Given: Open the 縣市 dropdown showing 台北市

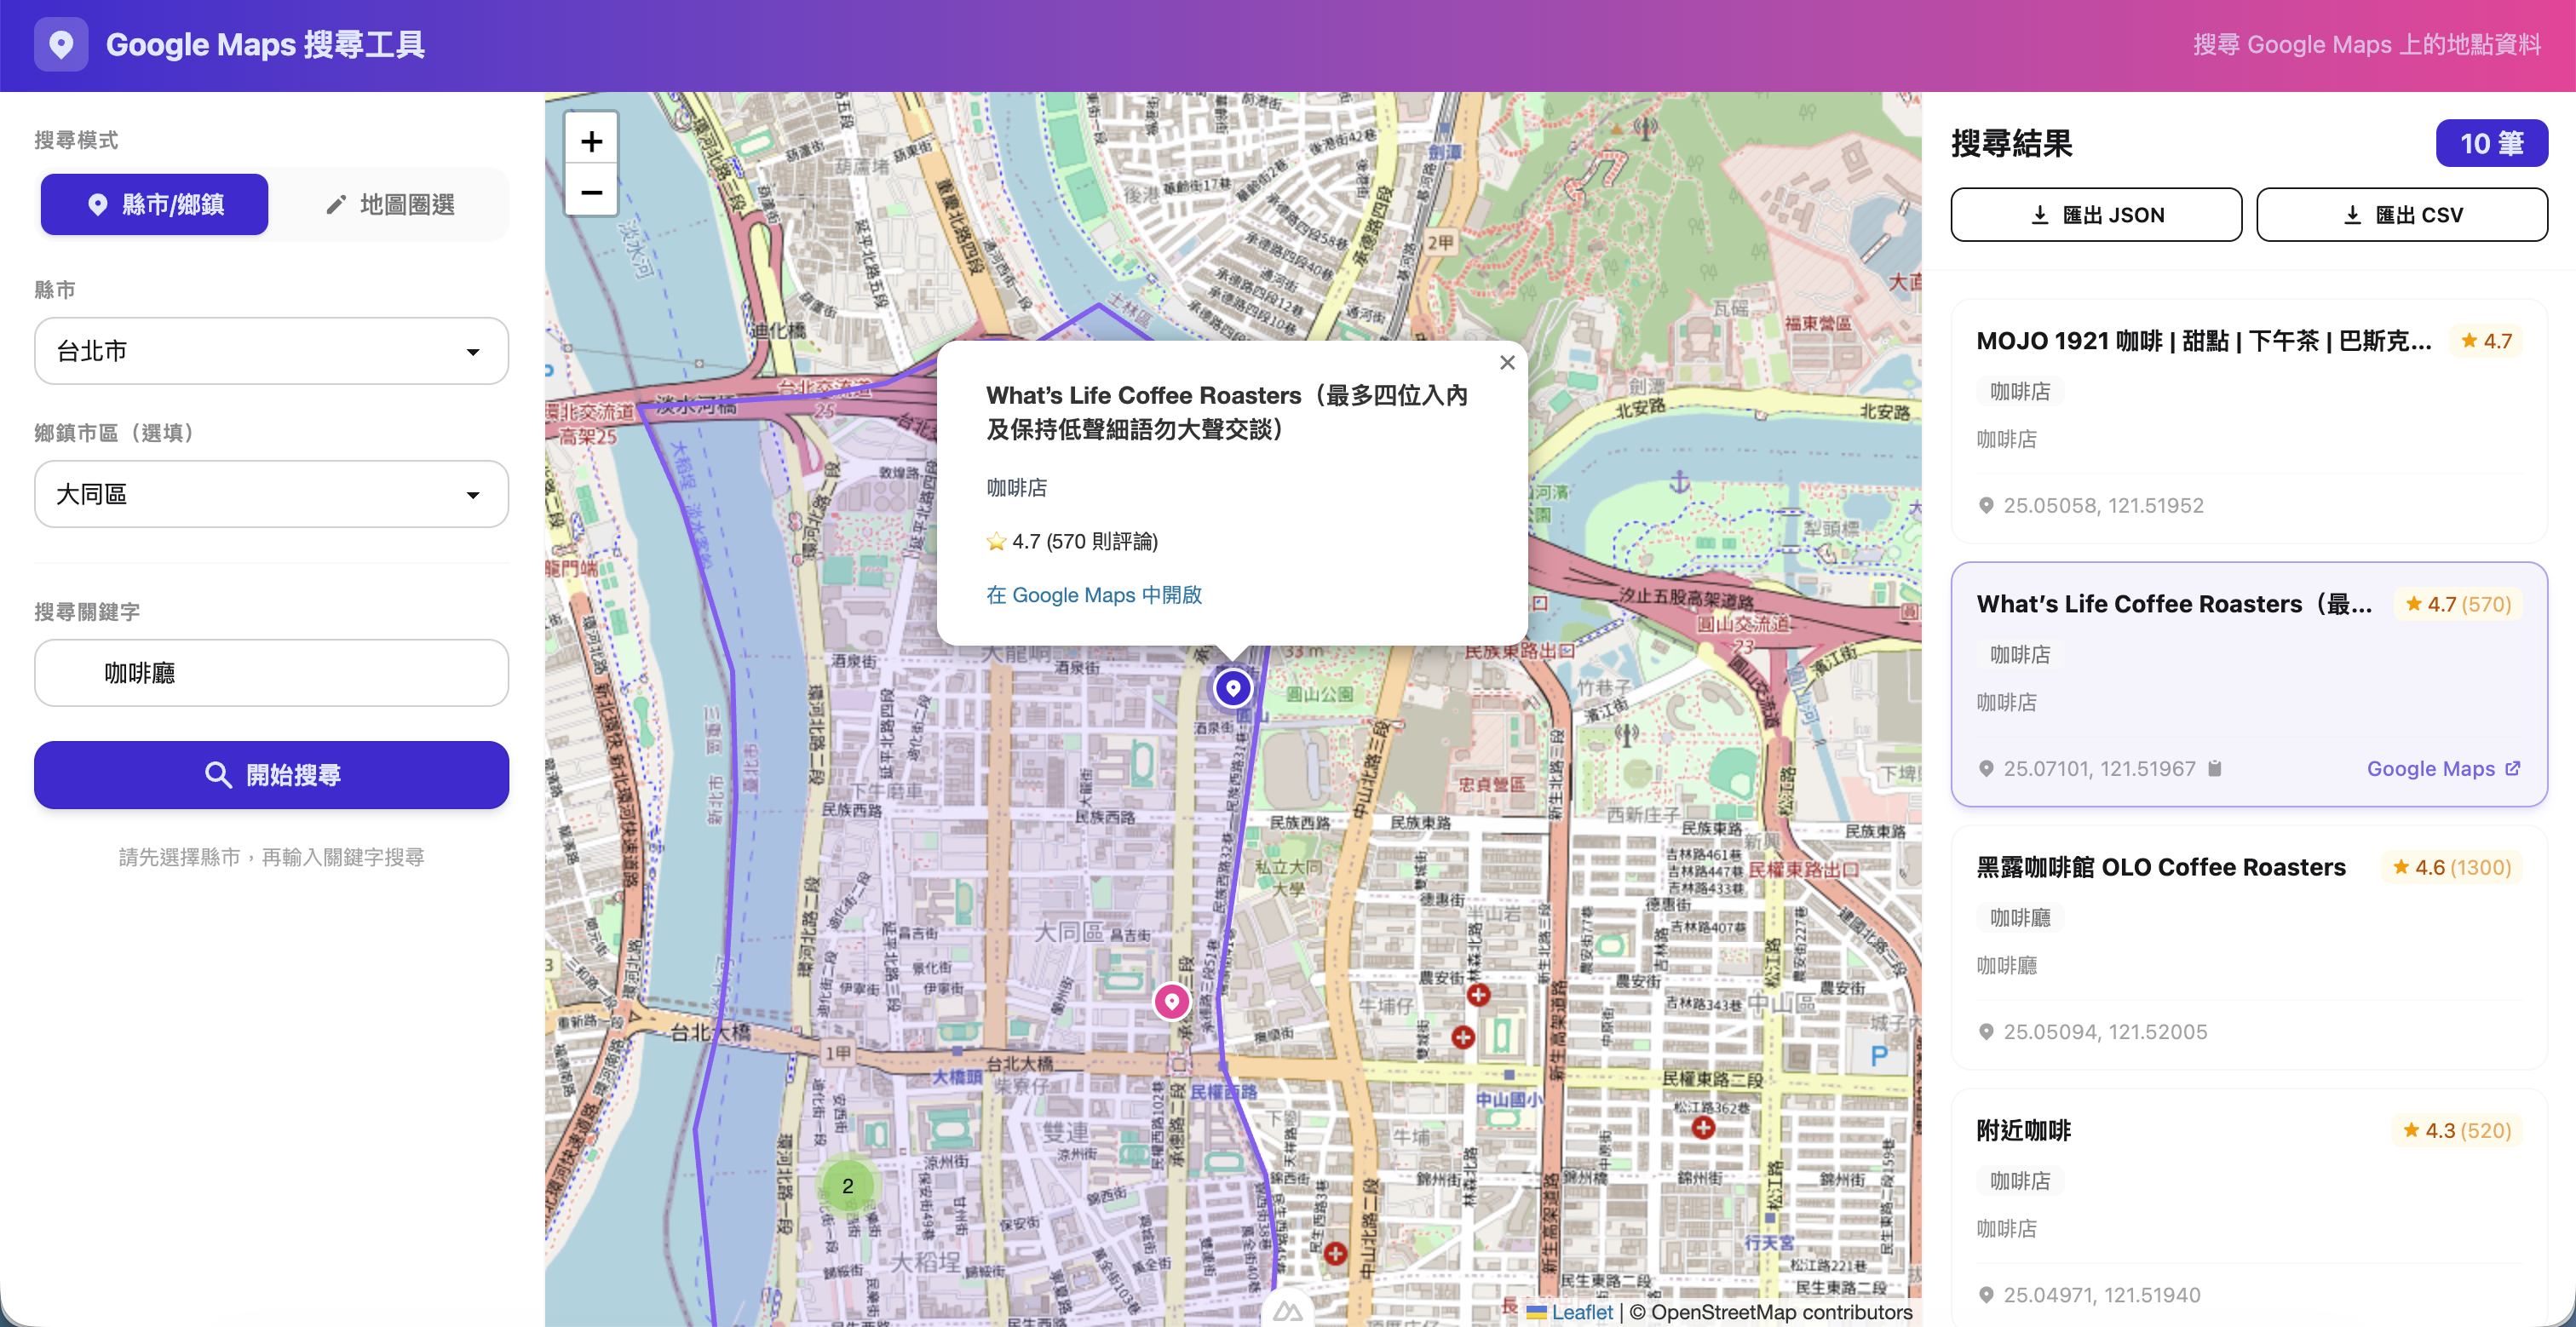Looking at the screenshot, I should [271, 351].
